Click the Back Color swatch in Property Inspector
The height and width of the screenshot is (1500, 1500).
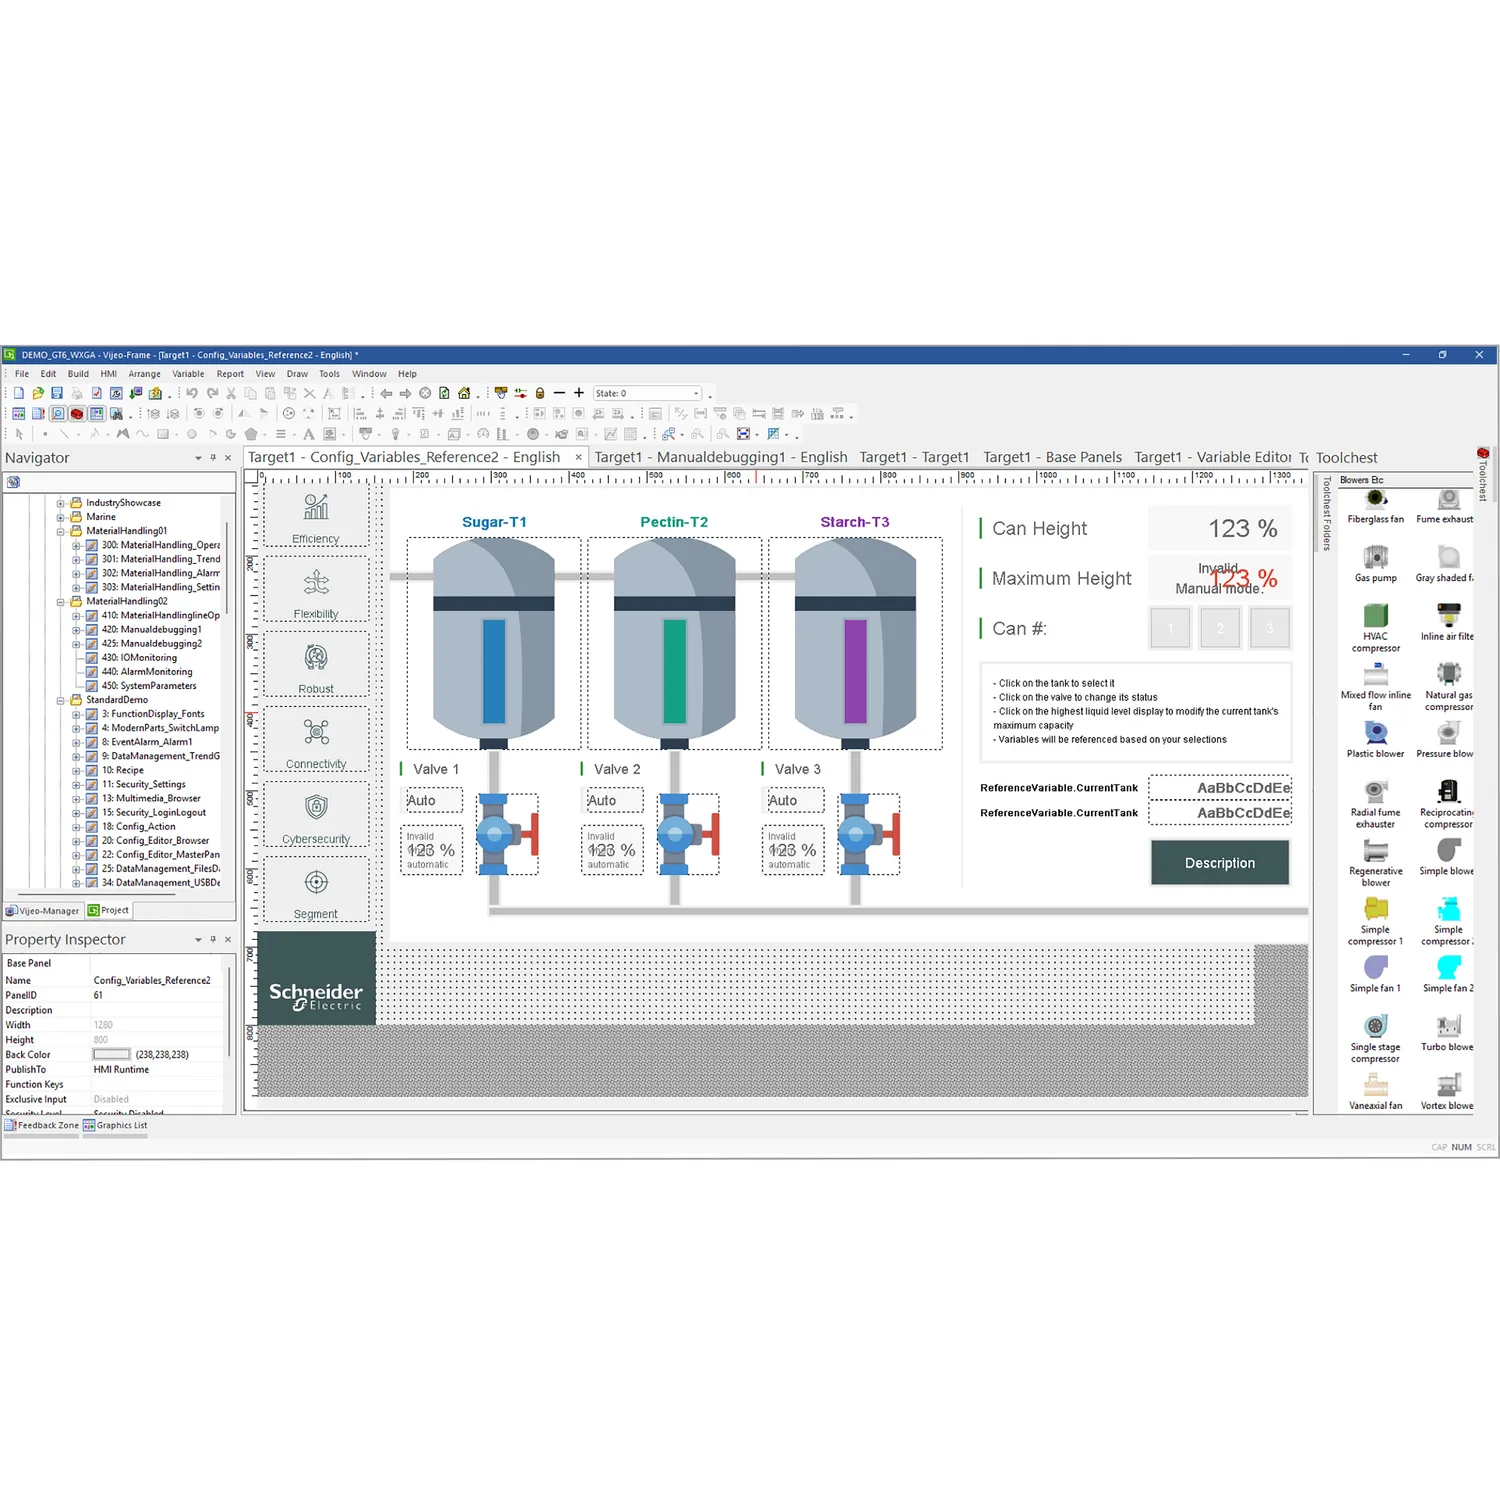(x=112, y=1054)
